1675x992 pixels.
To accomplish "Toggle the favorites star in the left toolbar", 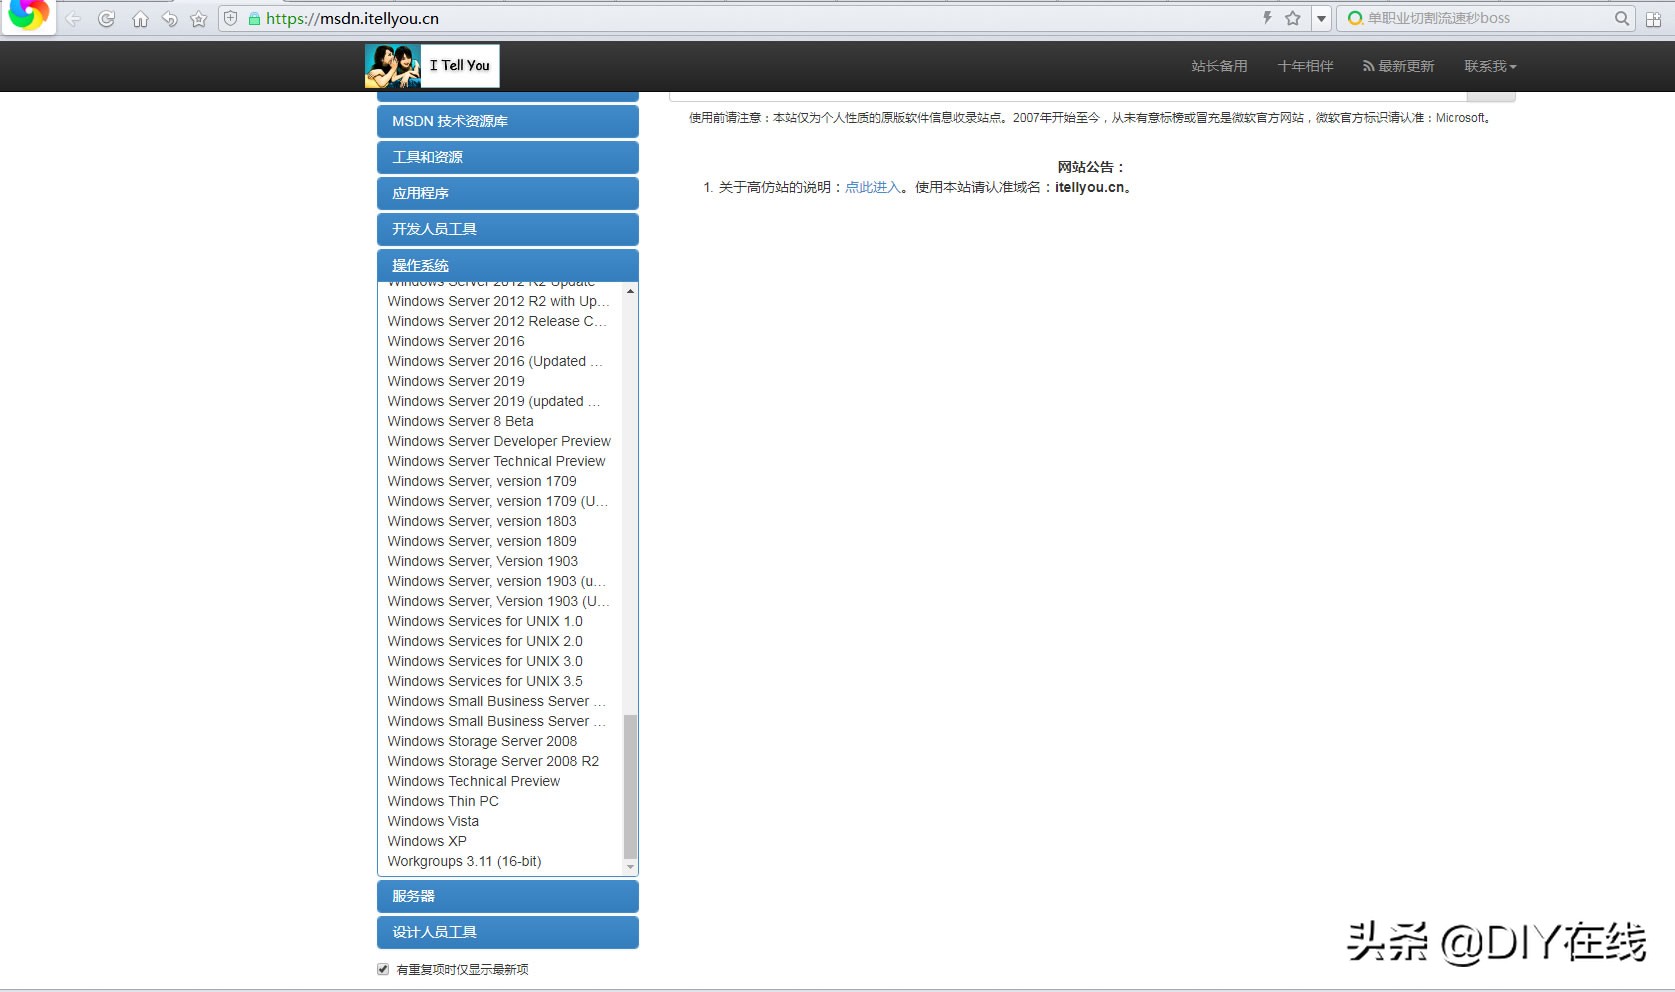I will pos(198,17).
